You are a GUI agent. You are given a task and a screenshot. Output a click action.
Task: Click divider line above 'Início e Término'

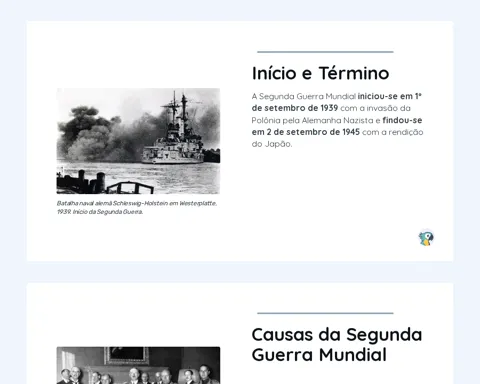point(325,52)
